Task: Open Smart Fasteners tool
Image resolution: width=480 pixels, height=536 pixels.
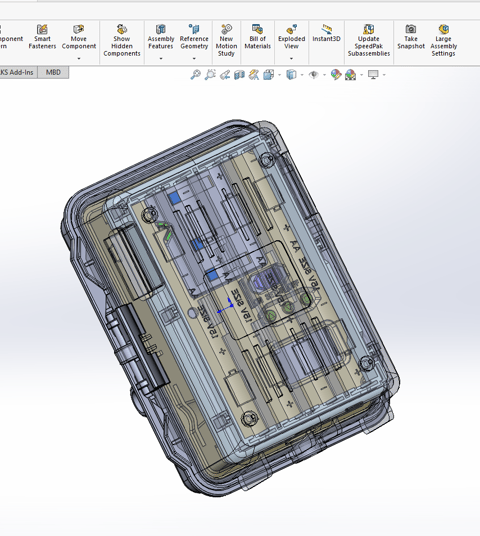Action: tap(42, 37)
